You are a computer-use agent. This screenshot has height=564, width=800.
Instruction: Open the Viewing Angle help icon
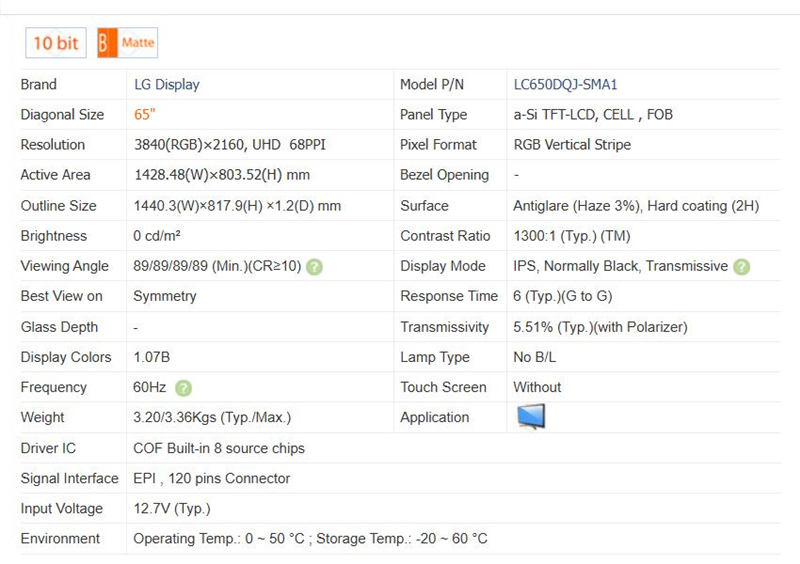tap(314, 267)
